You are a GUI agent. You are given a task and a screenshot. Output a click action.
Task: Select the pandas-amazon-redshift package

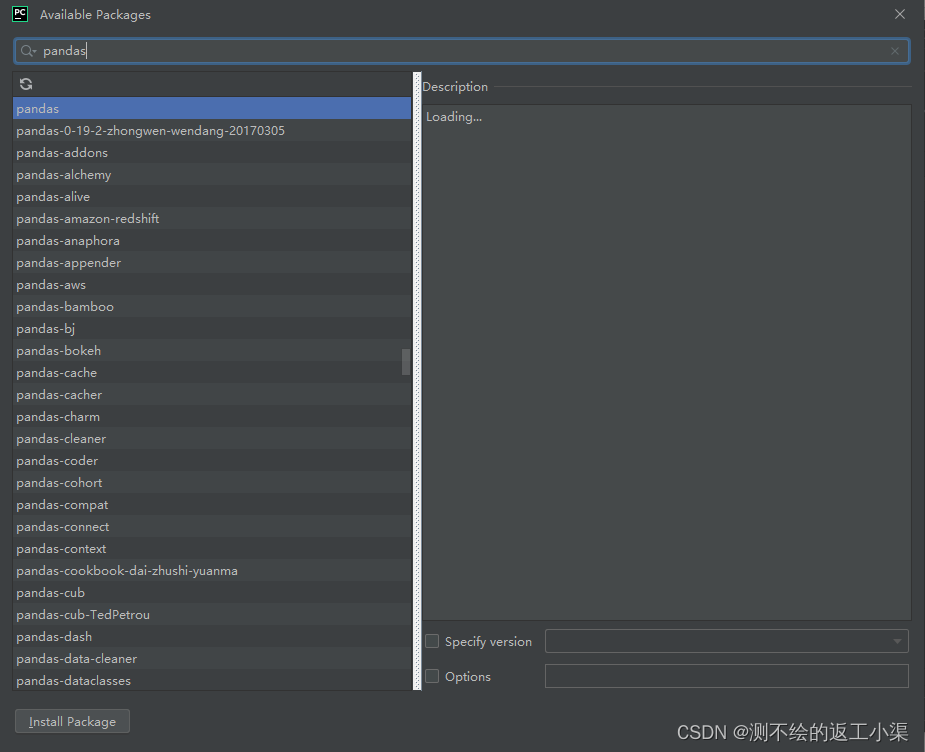coord(212,219)
